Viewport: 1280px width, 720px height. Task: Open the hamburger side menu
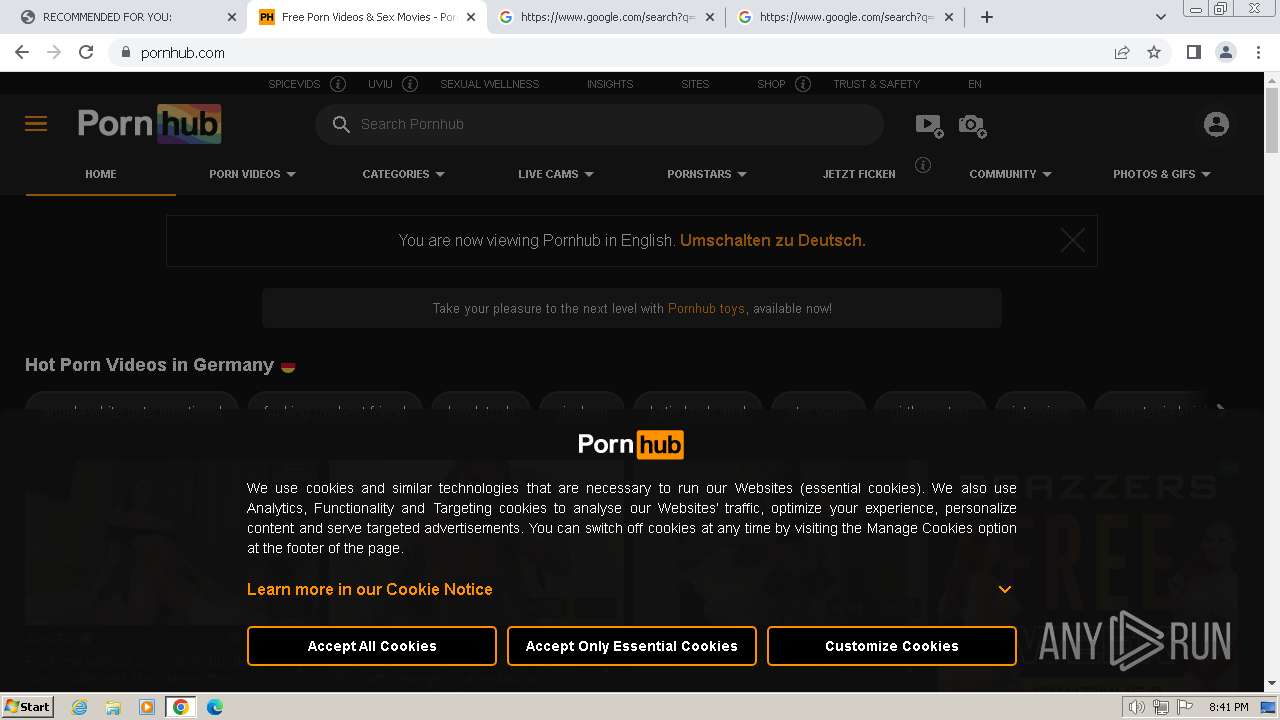tap(36, 124)
